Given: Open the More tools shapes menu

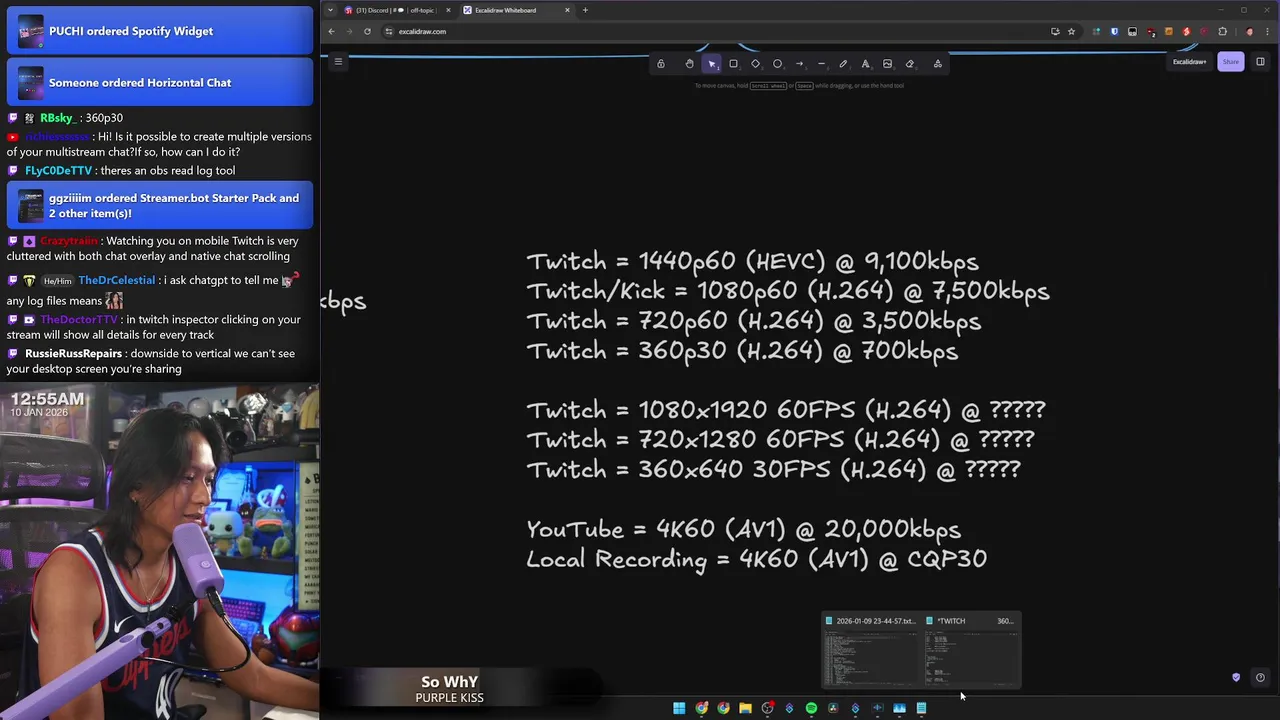Looking at the screenshot, I should tap(937, 64).
